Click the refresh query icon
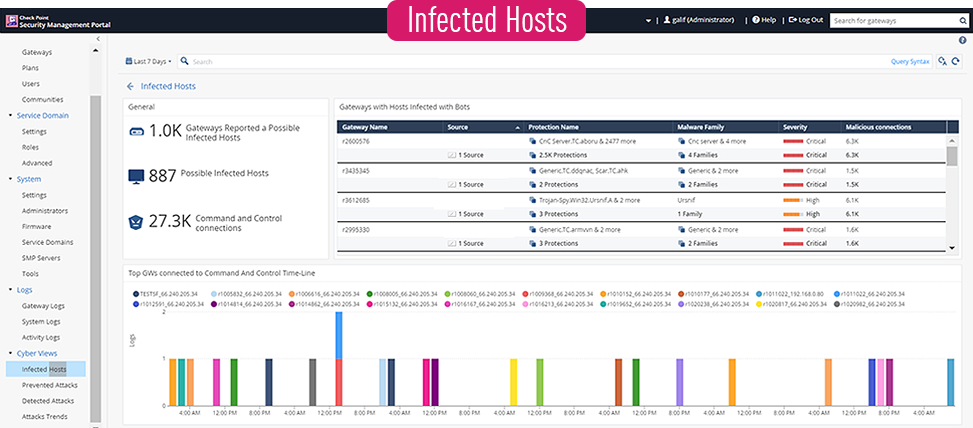 (956, 61)
